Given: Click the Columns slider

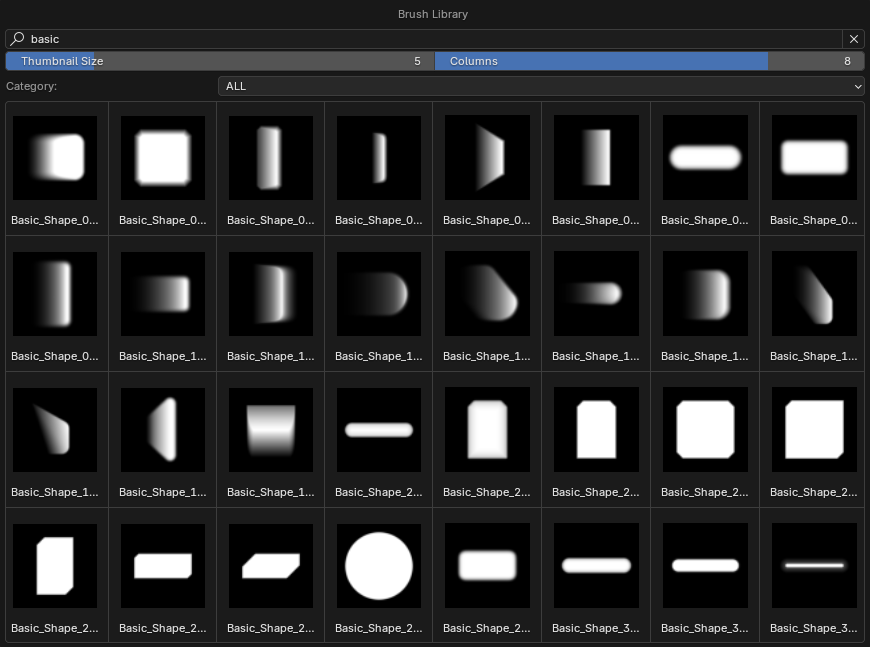Looking at the screenshot, I should [x=649, y=61].
